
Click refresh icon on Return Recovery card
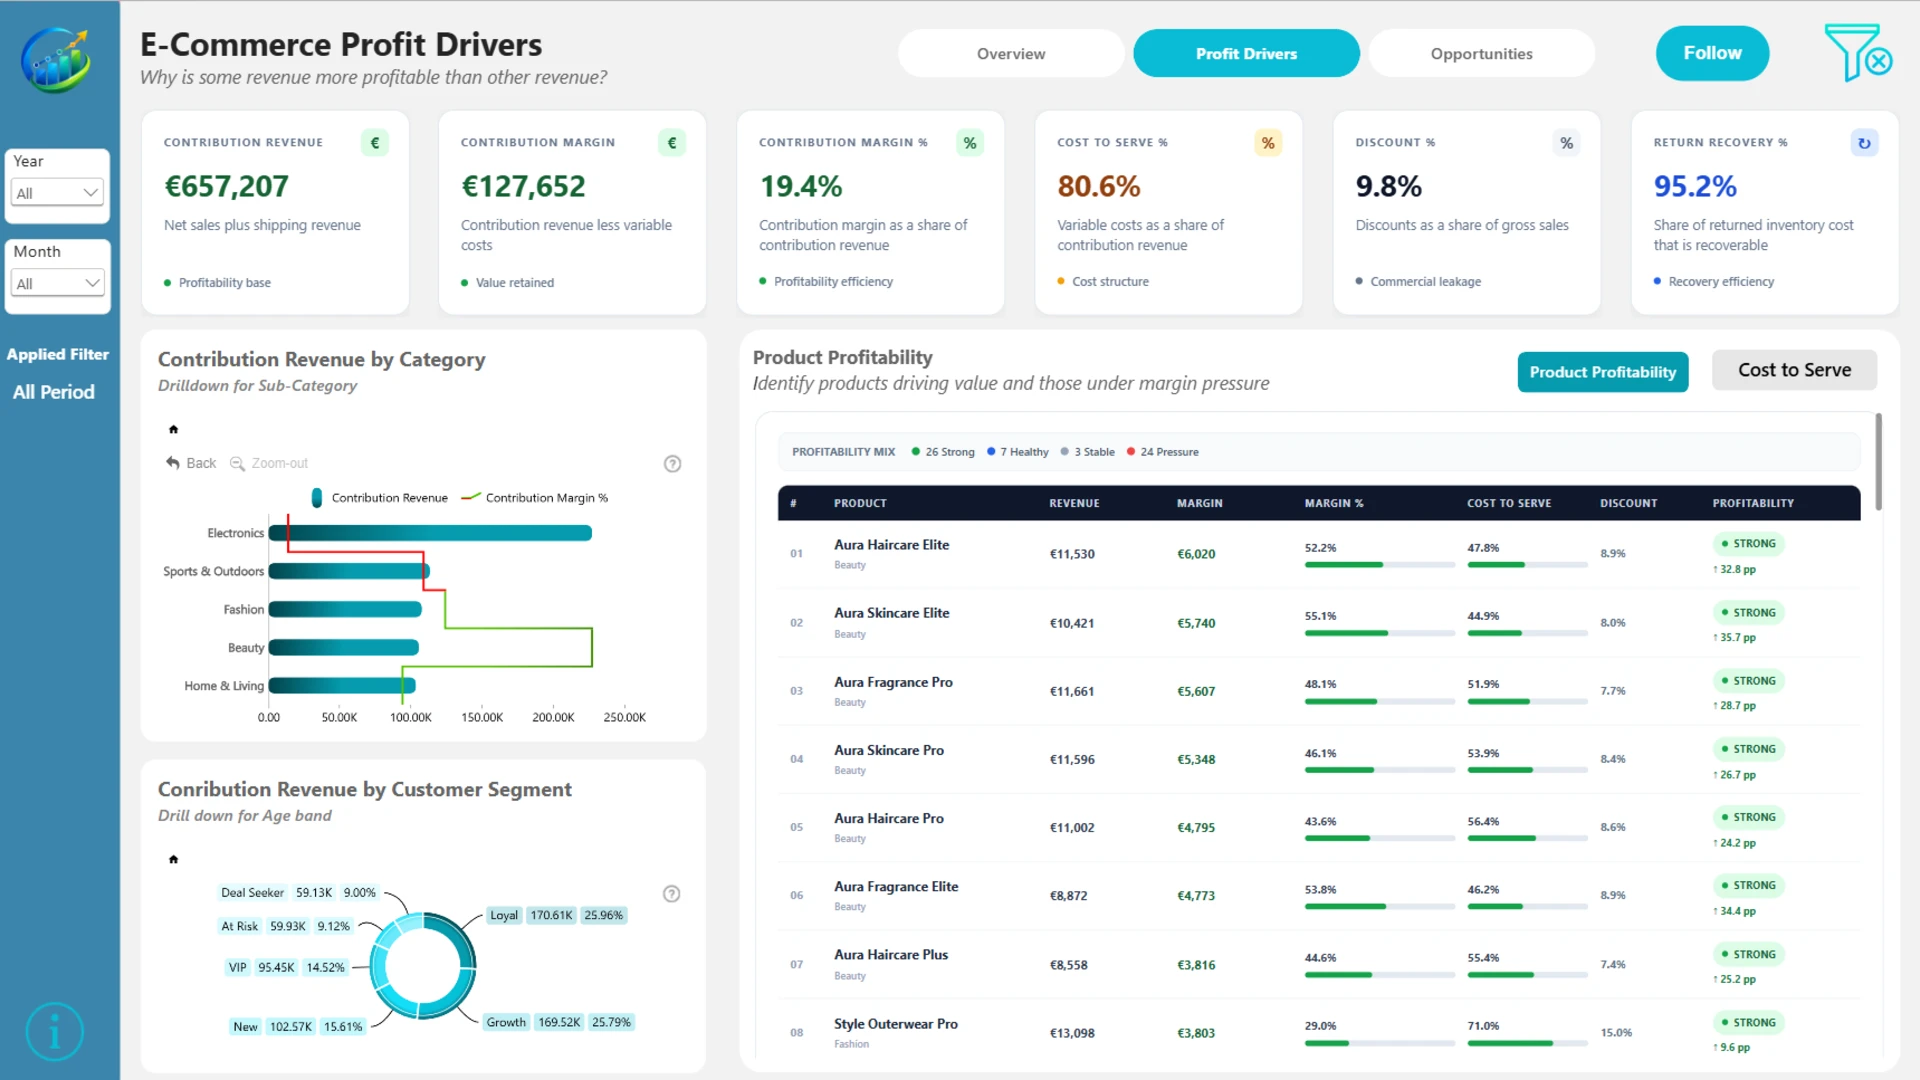point(1864,143)
